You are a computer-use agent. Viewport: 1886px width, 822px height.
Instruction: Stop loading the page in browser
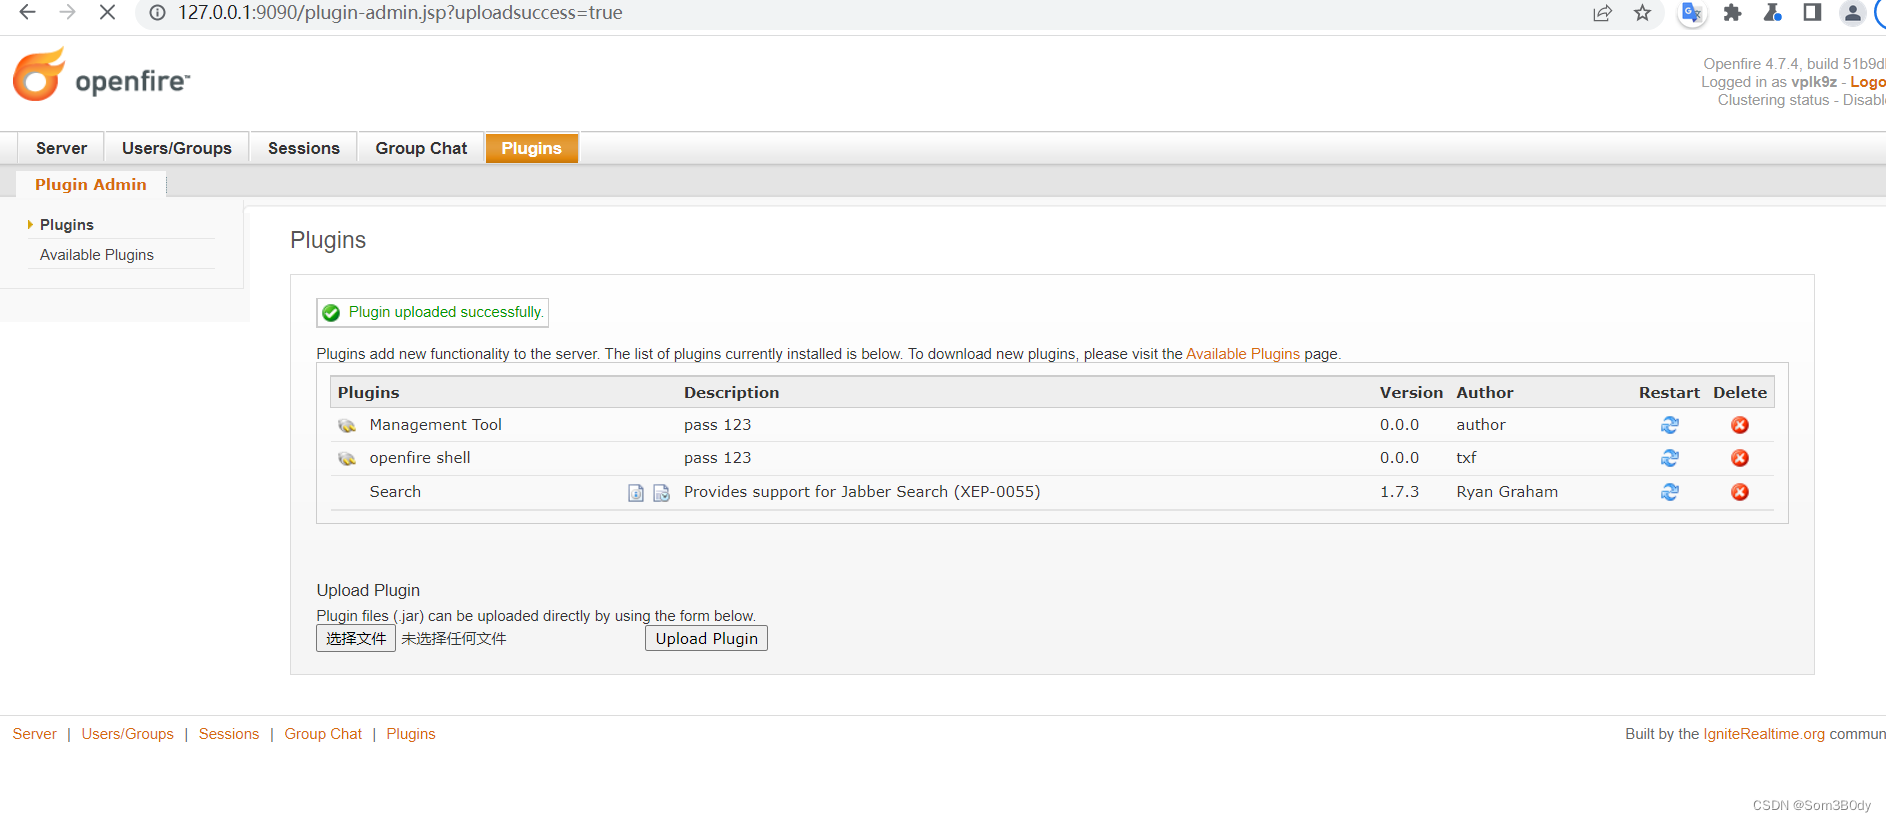coord(107,13)
